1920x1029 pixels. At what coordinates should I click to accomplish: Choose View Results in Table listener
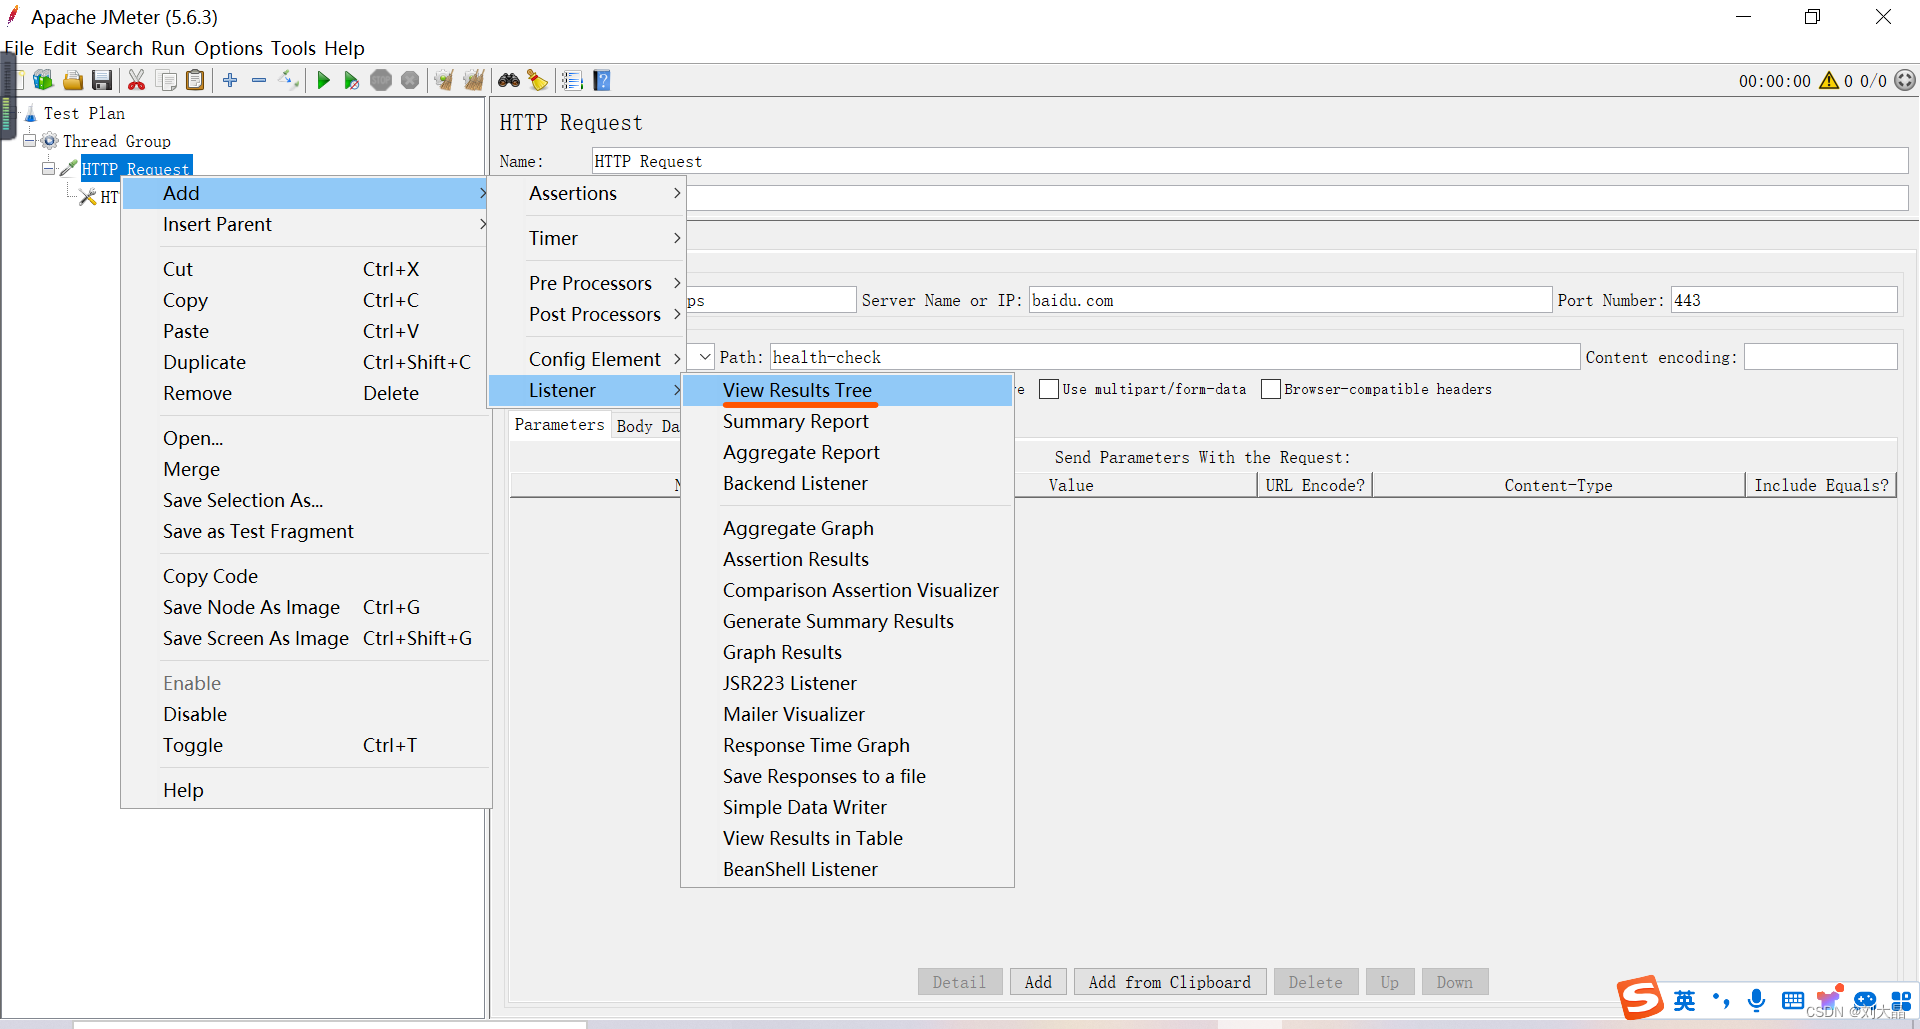pos(847,838)
